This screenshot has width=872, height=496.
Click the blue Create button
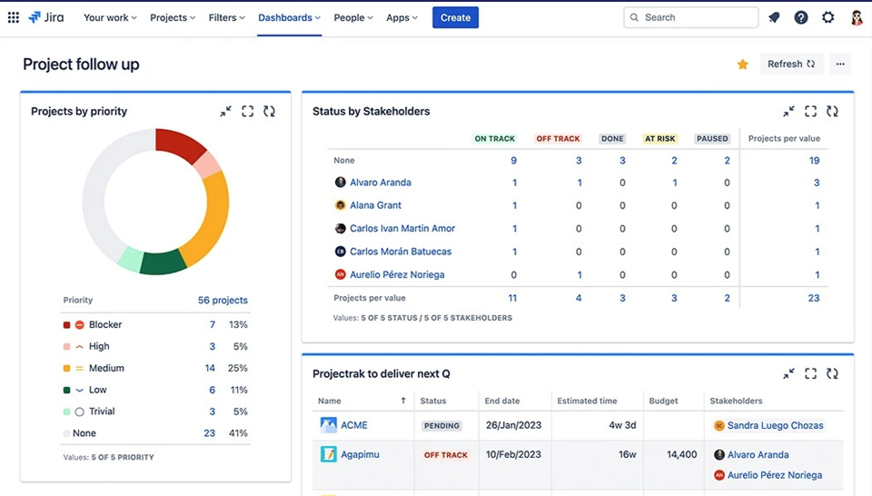pyautogui.click(x=455, y=18)
